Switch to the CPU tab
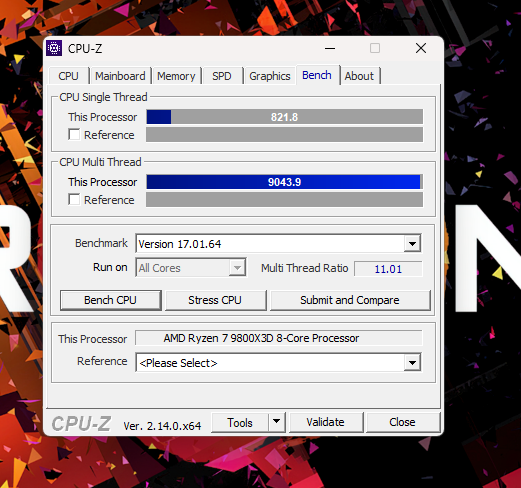Viewport: 521px width, 488px height. (68, 76)
